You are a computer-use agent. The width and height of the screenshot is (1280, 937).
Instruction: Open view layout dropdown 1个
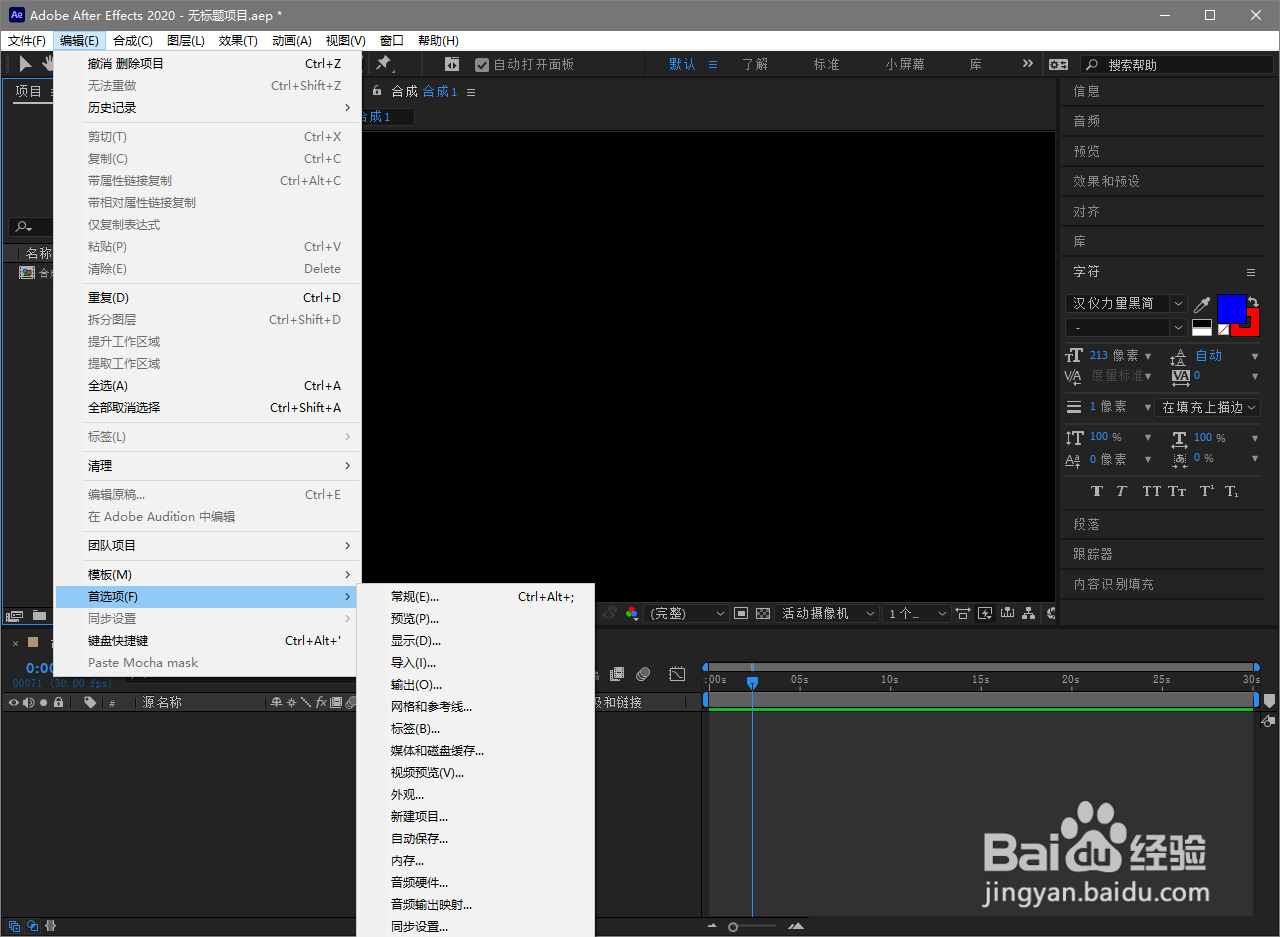[917, 613]
